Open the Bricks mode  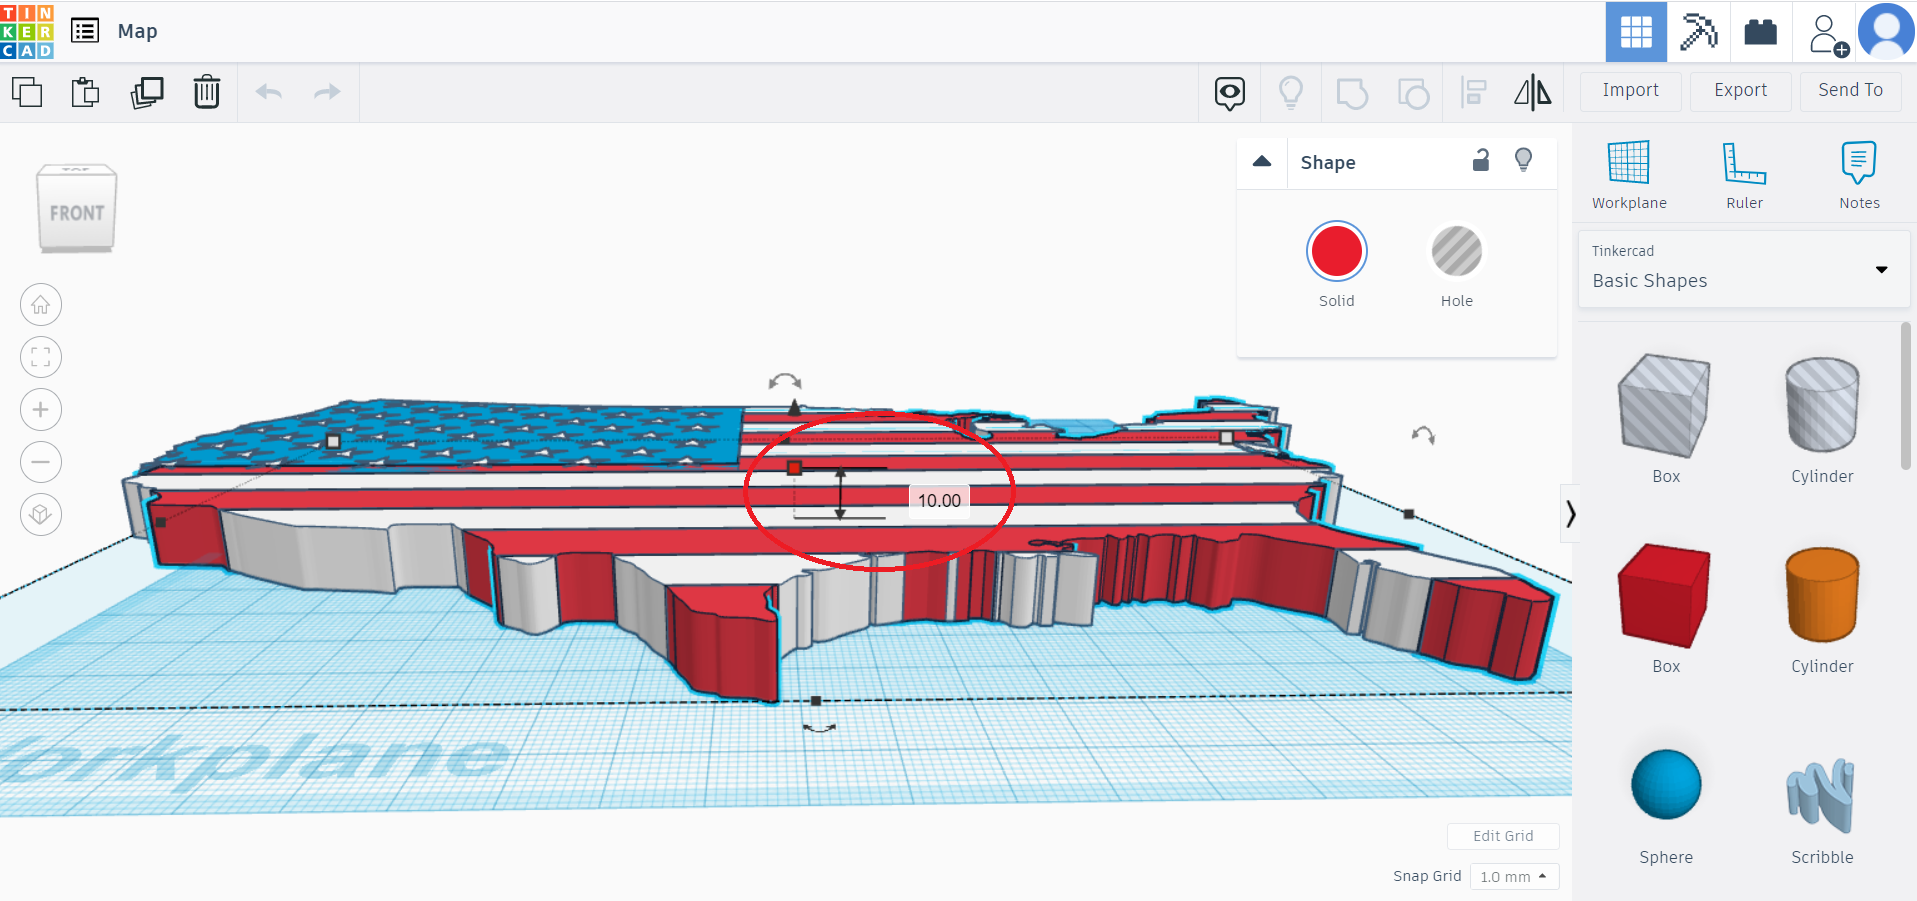1760,32
